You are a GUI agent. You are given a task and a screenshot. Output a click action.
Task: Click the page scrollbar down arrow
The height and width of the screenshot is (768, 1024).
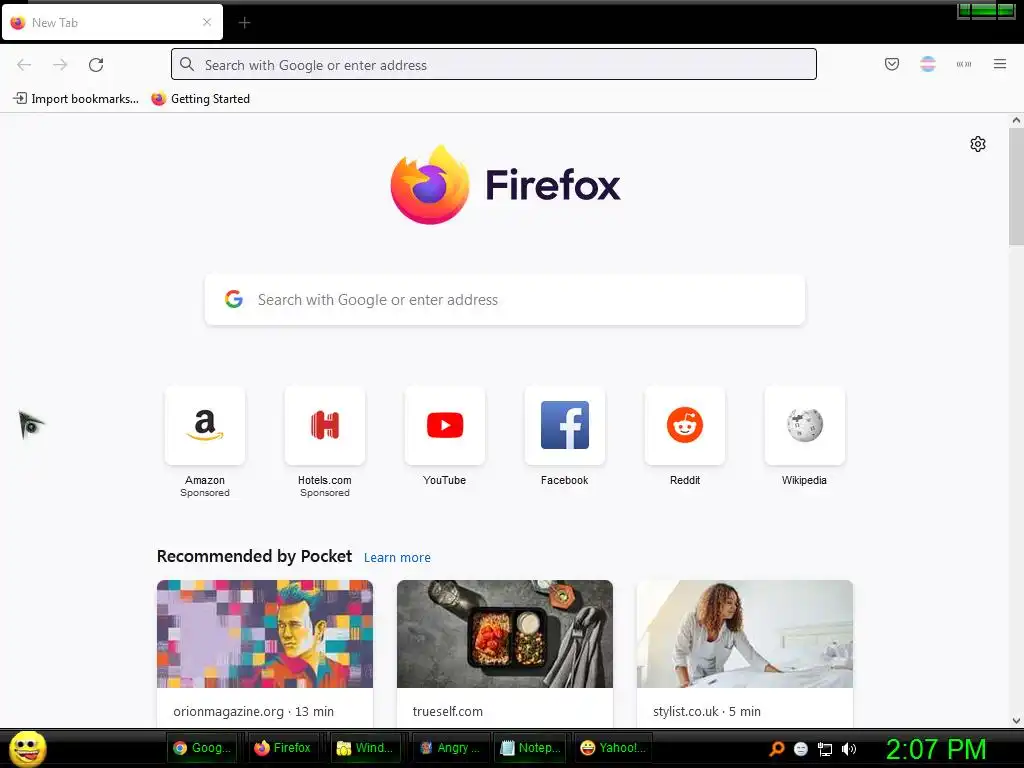[1016, 721]
